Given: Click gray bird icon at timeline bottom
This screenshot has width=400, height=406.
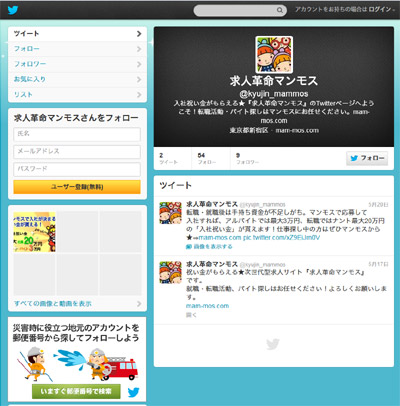Looking at the screenshot, I should [x=273, y=344].
